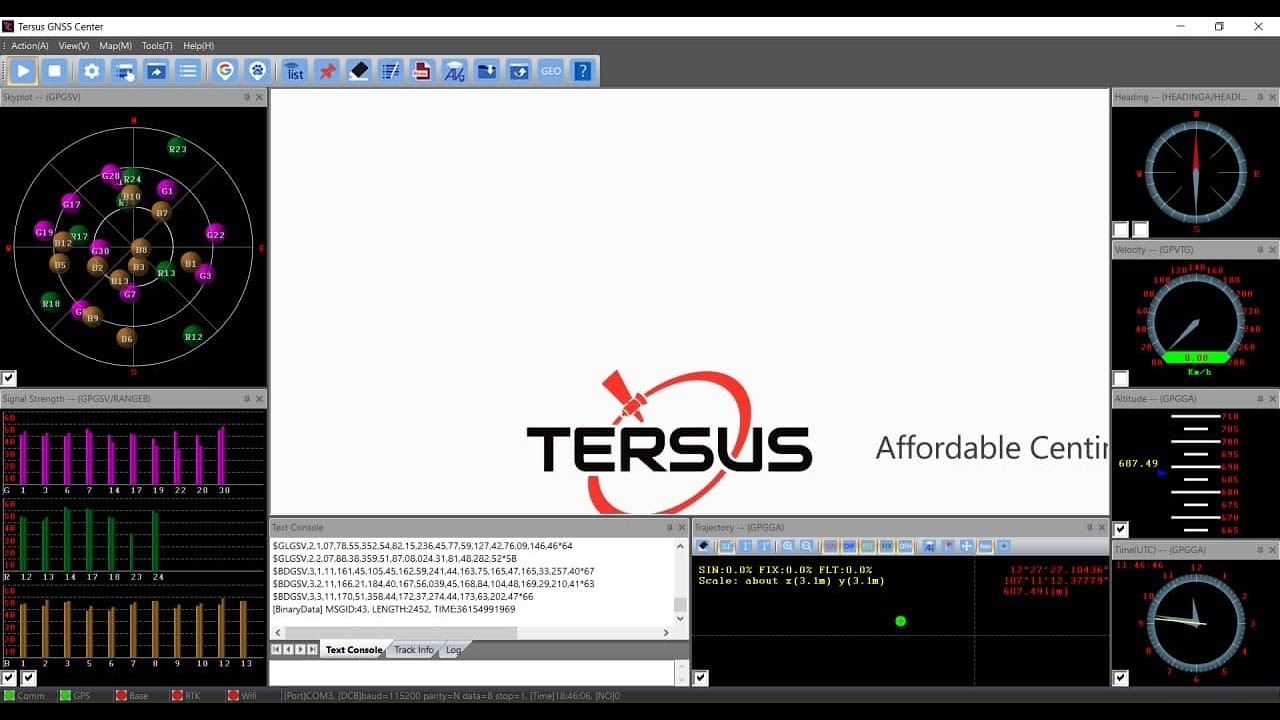Click the red pushpin toolbar icon
1280x720 pixels.
tap(326, 70)
